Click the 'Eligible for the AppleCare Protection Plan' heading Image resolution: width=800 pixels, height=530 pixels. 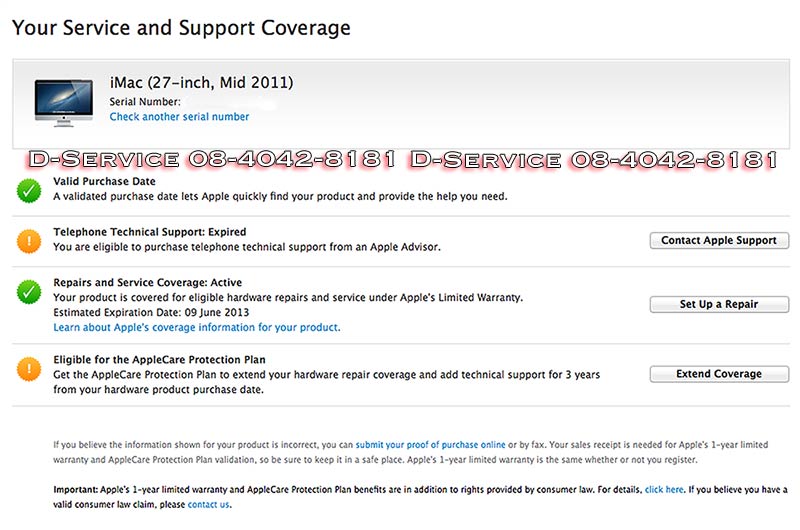pyautogui.click(x=159, y=359)
